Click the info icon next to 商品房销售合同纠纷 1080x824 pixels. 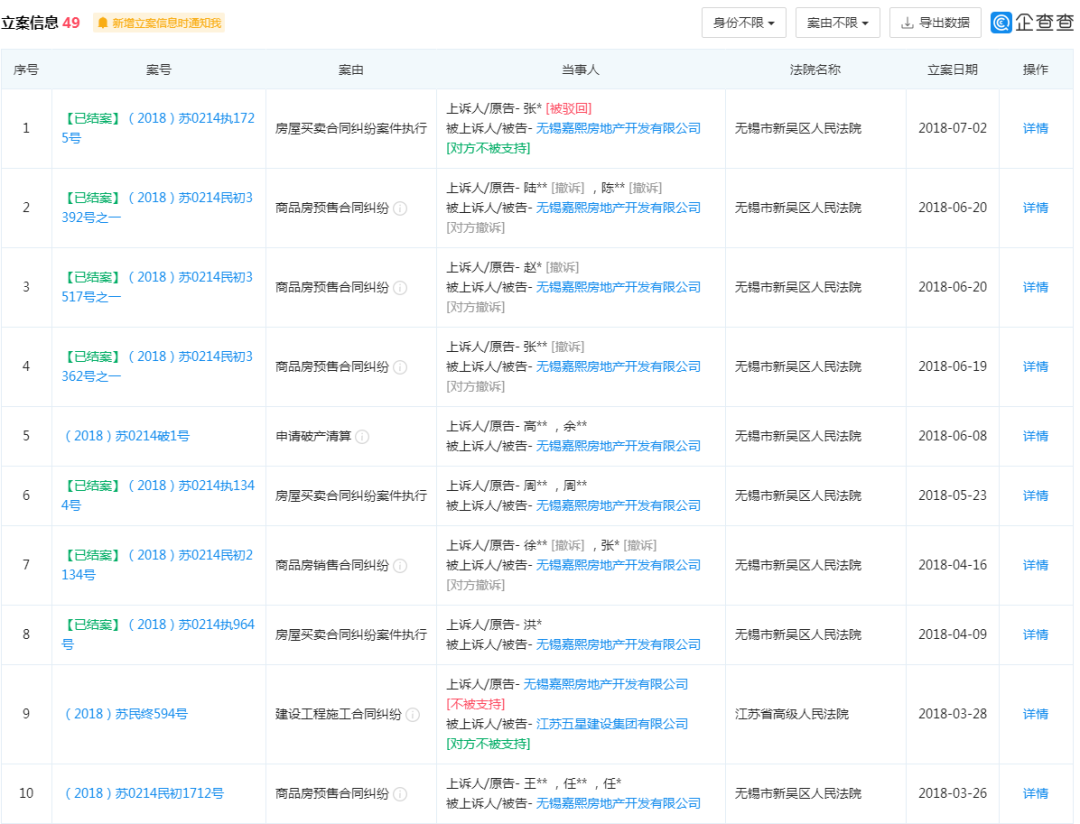pyautogui.click(x=399, y=566)
